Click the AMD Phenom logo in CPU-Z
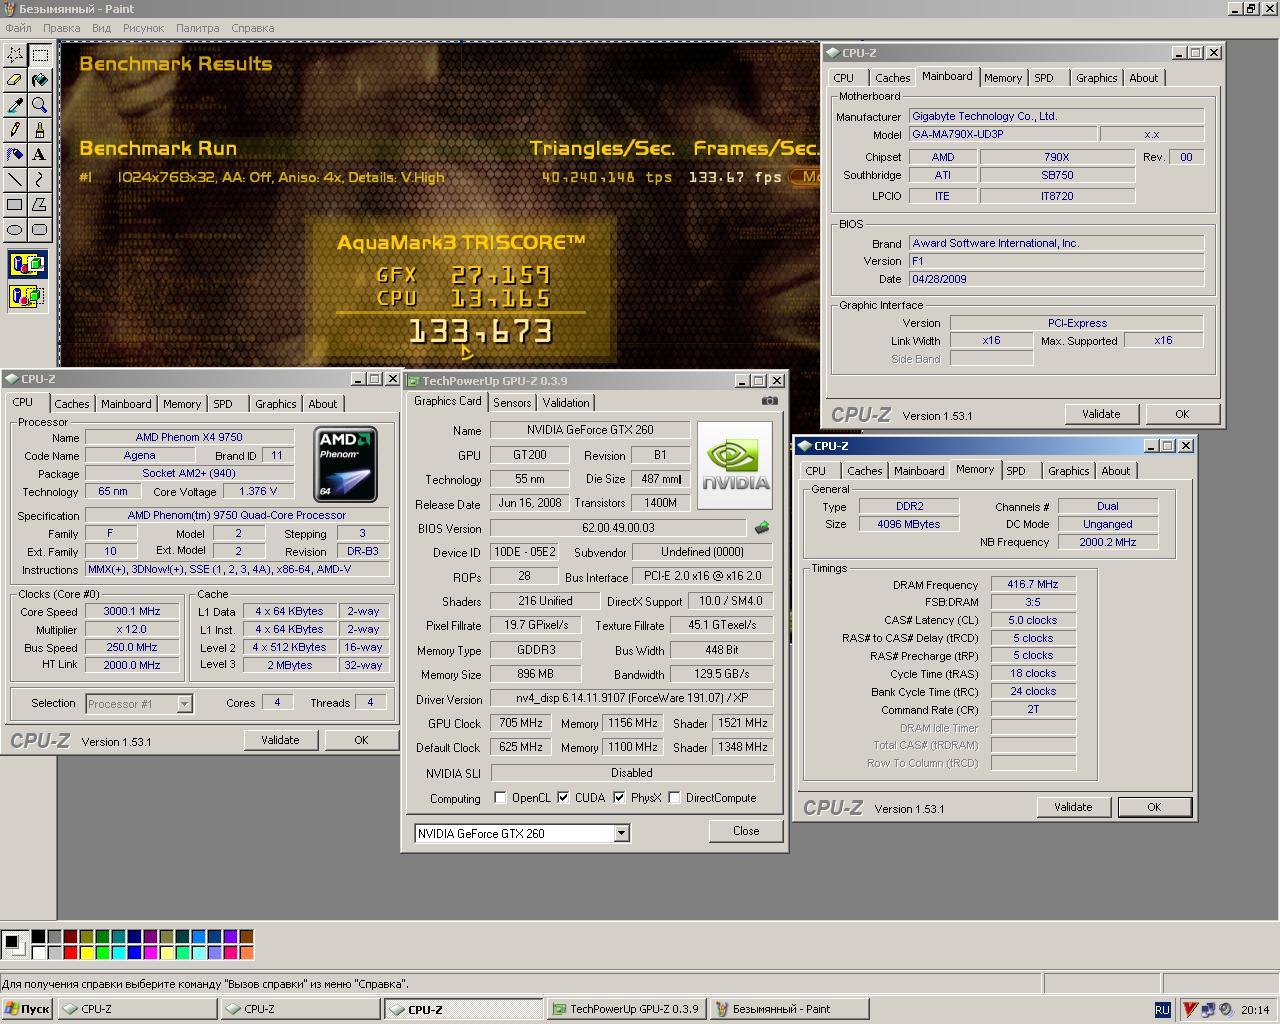The width and height of the screenshot is (1280, 1024). 345,464
